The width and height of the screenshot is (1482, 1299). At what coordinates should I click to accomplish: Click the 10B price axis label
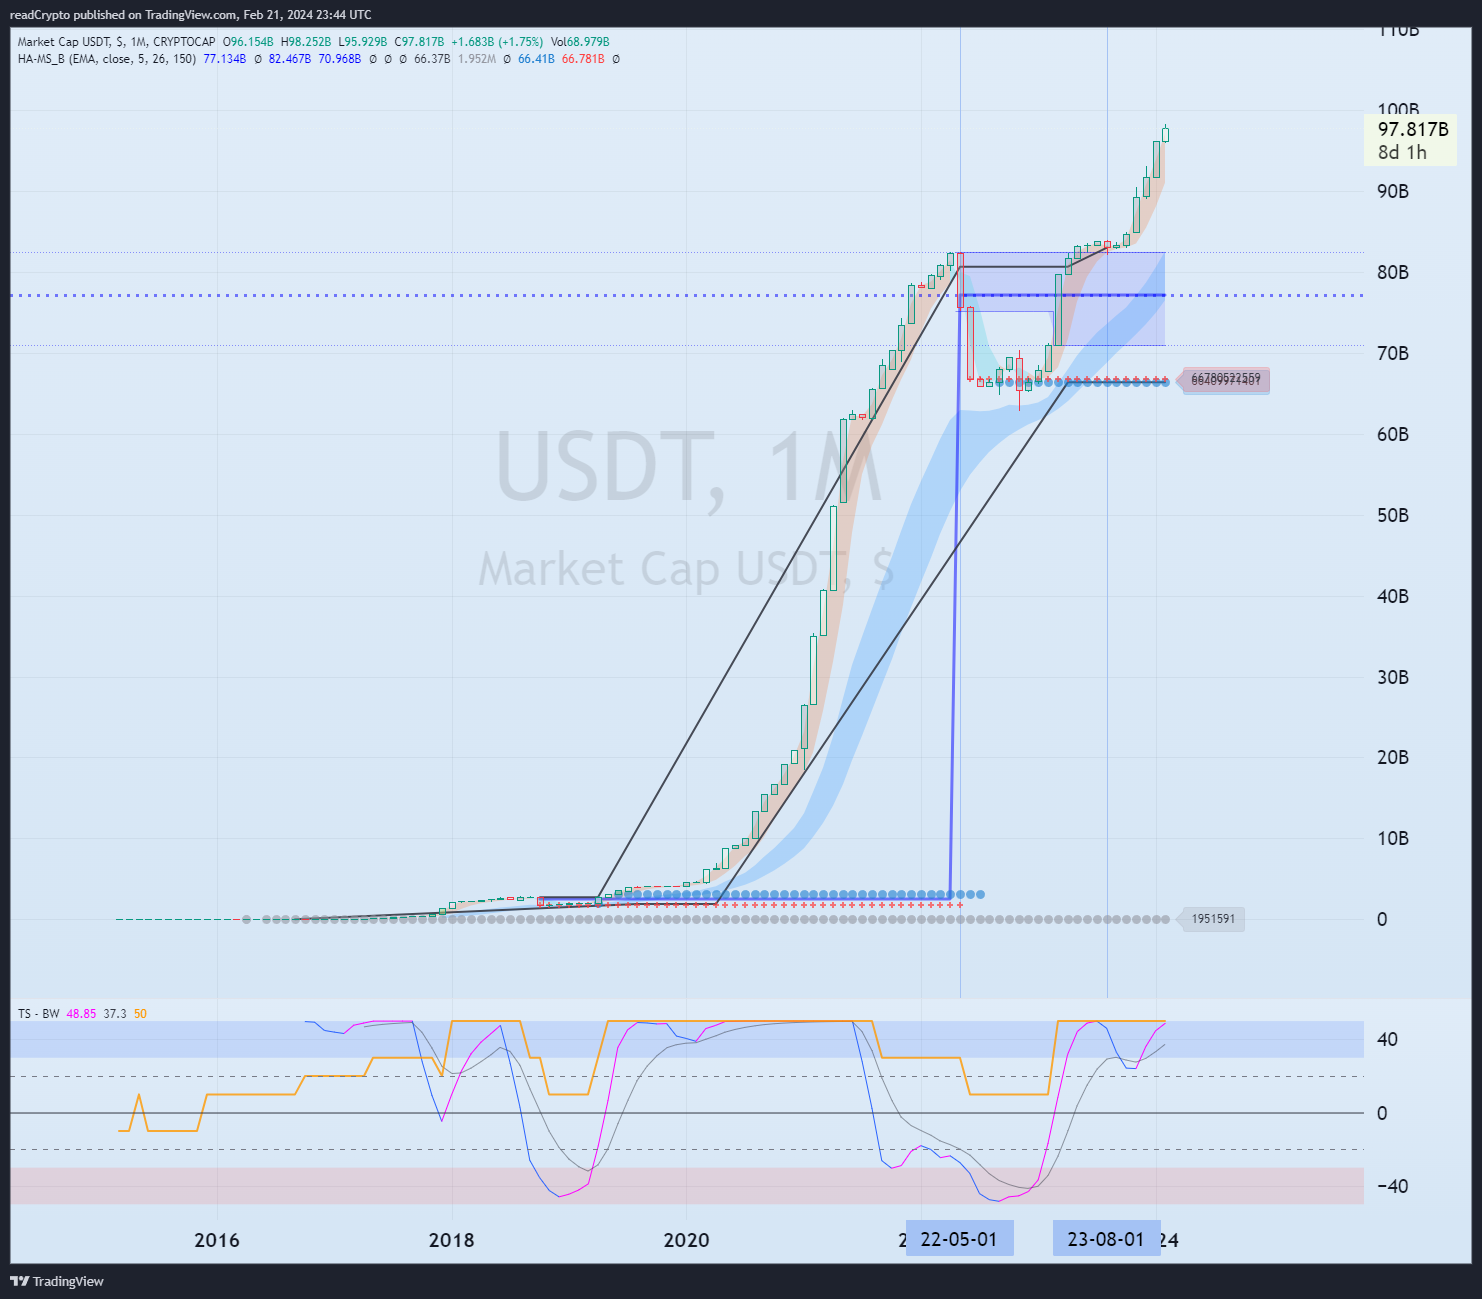pos(1393,838)
